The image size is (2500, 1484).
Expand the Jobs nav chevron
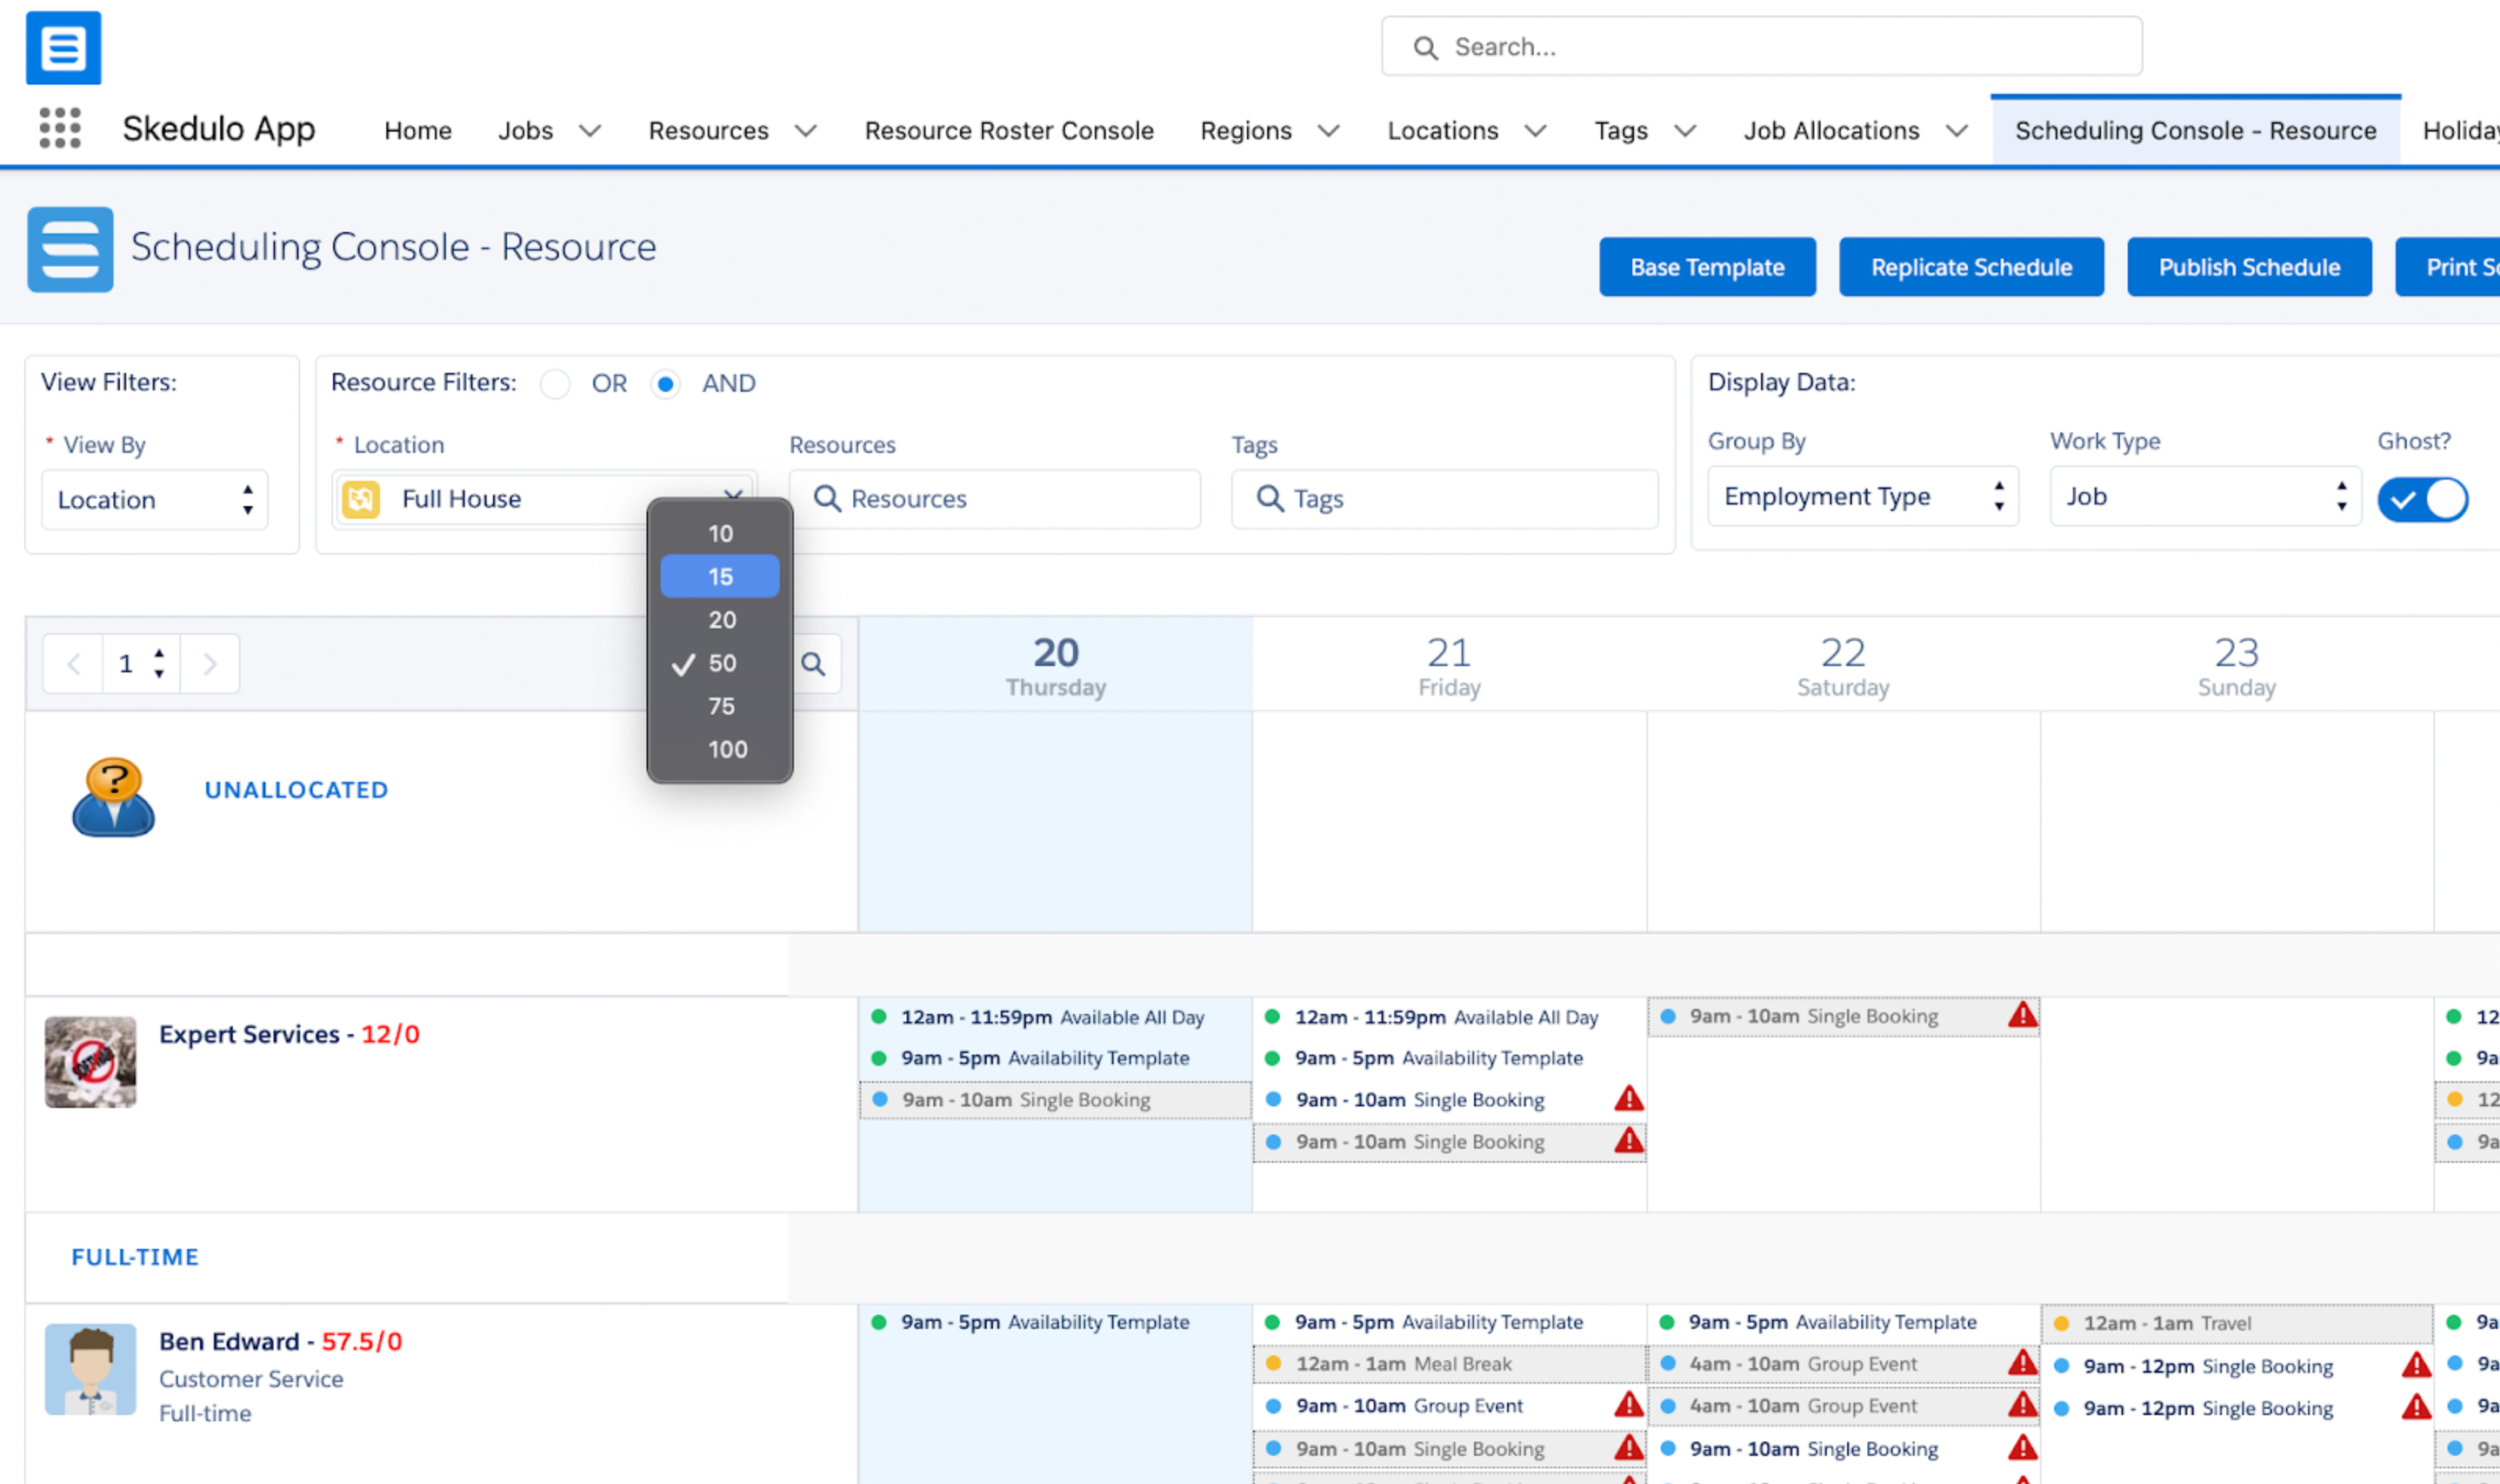590,131
